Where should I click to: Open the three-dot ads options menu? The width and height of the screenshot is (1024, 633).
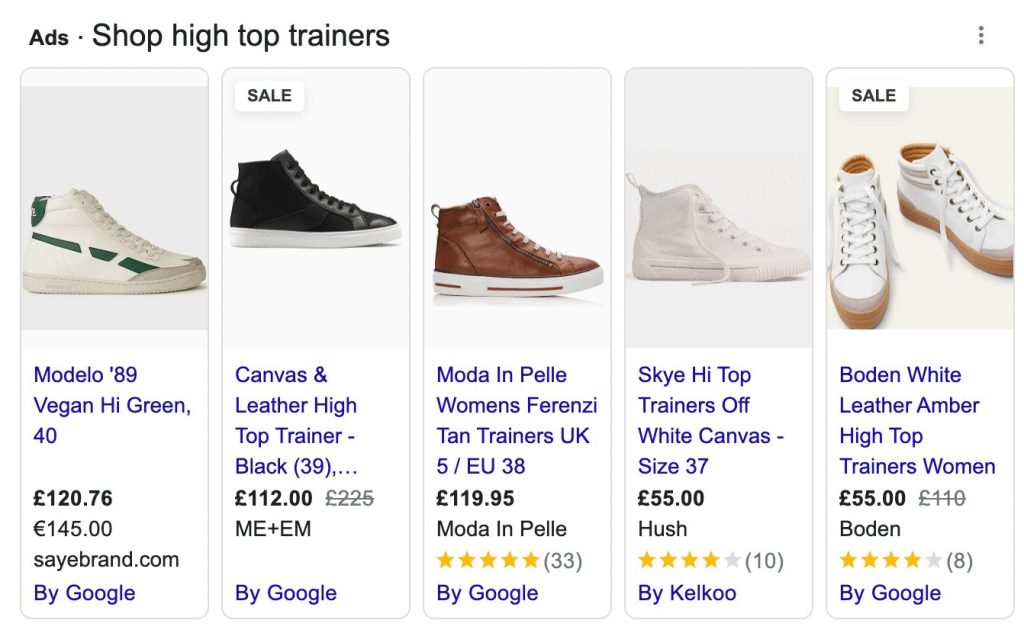click(980, 35)
